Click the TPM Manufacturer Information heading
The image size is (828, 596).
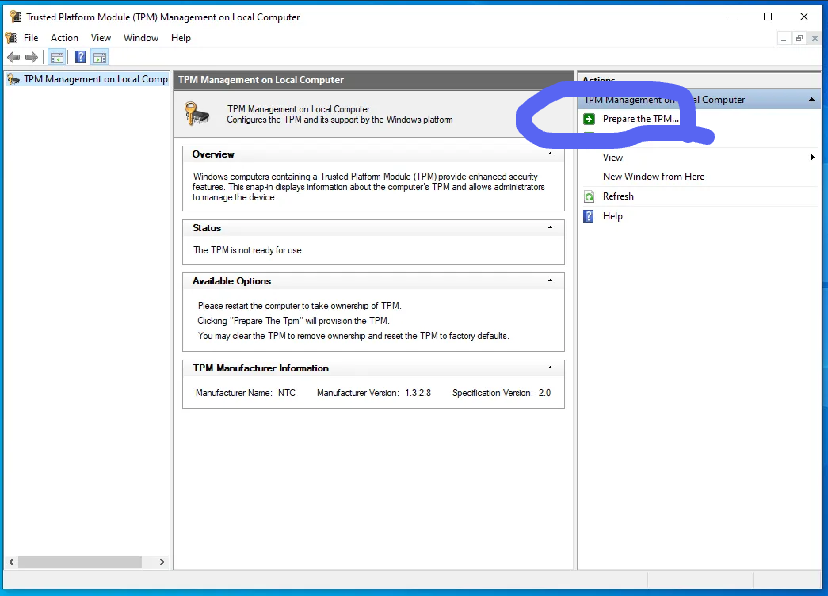[x=260, y=367]
